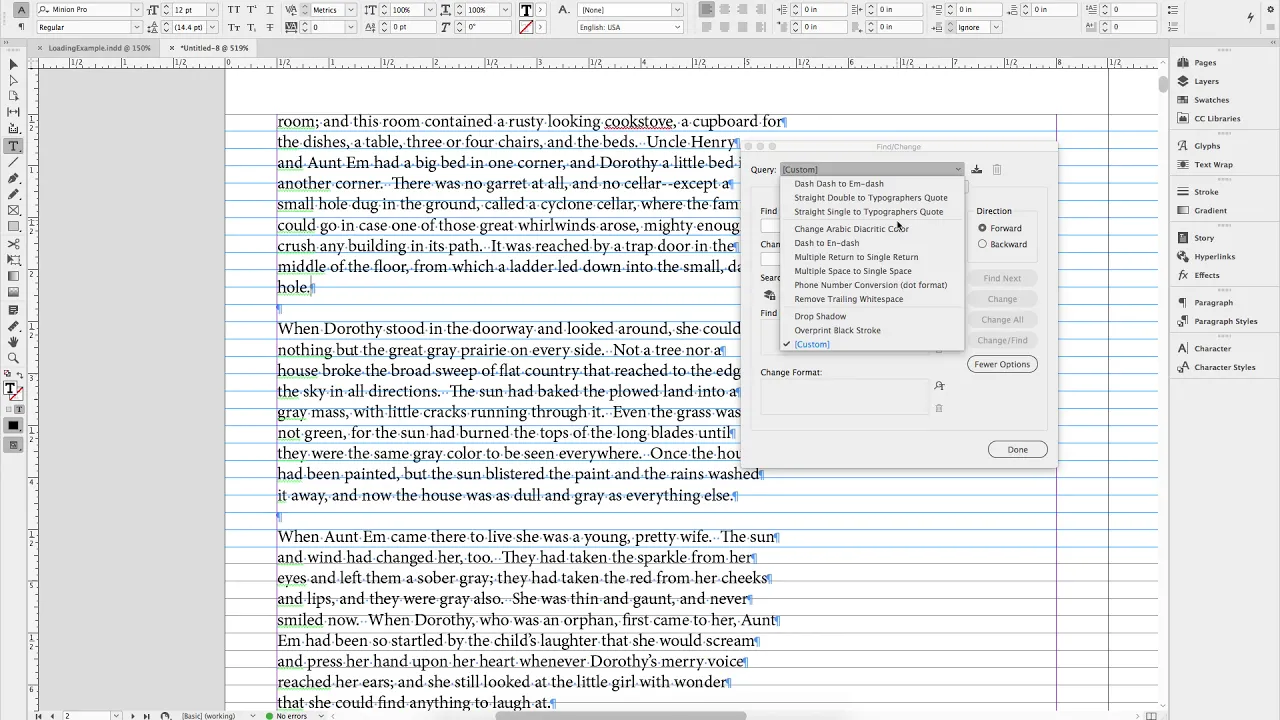Click the stroke none swatch in control bar
This screenshot has width=1280, height=720.
tap(526, 27)
